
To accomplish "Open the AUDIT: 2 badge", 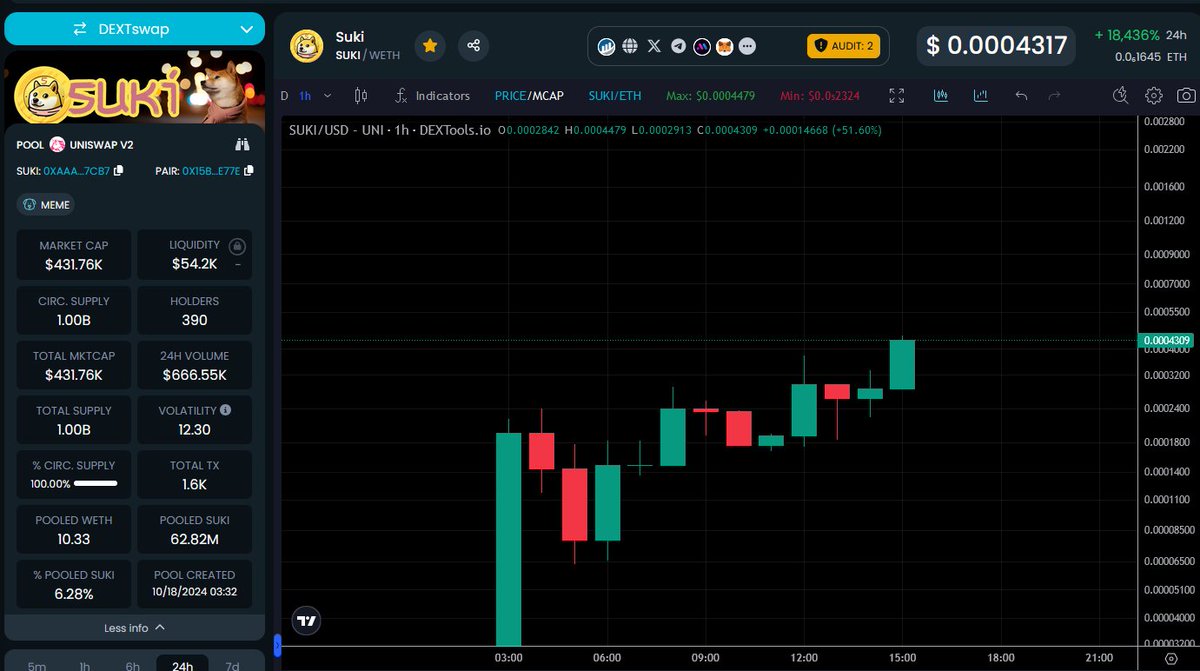I will [843, 46].
